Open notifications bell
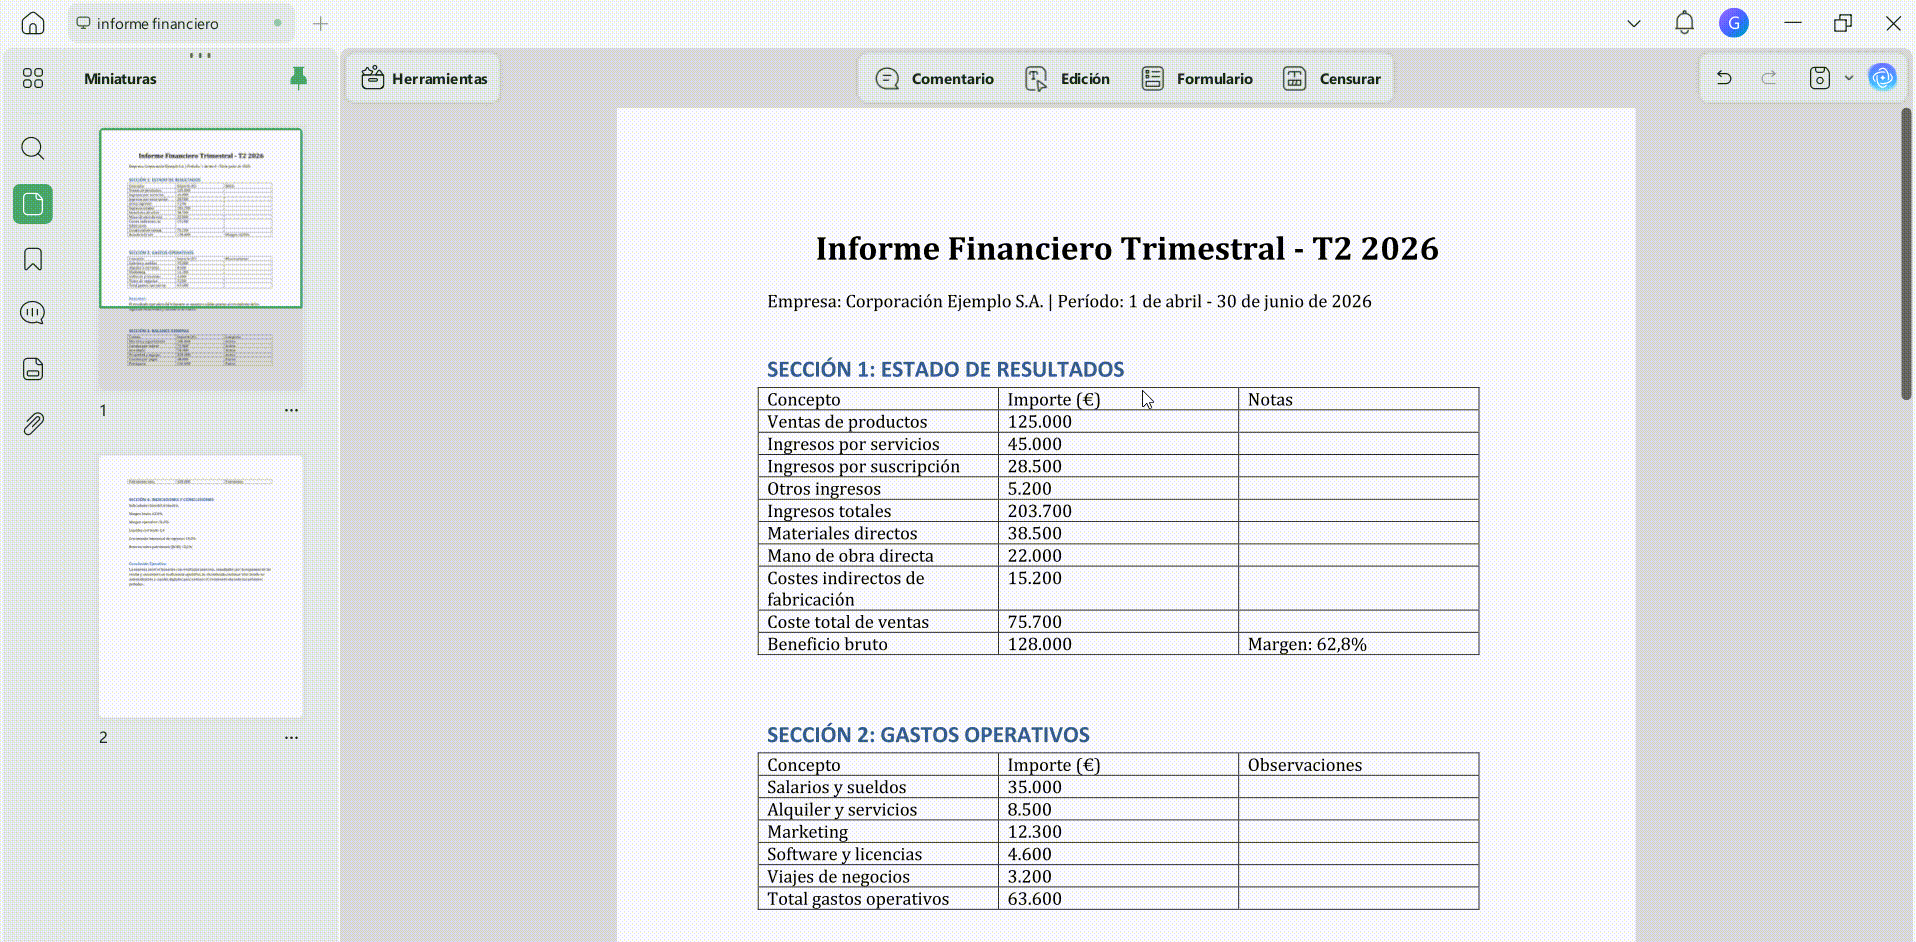Viewport: 1916px width, 942px height. coord(1685,23)
